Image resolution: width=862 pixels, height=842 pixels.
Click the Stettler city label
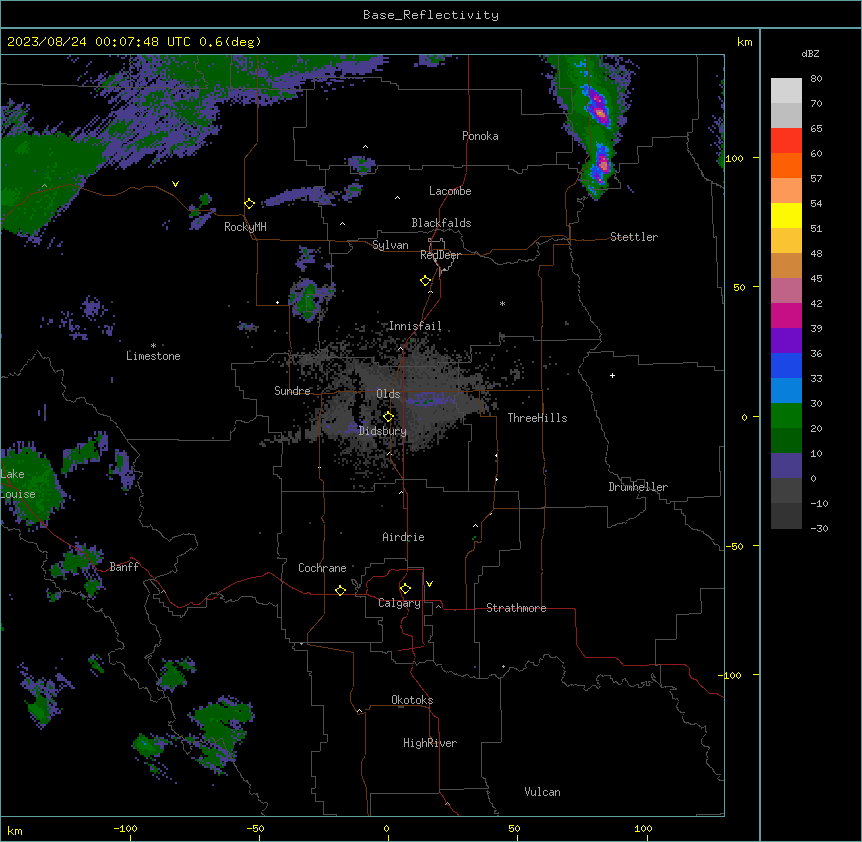[634, 237]
